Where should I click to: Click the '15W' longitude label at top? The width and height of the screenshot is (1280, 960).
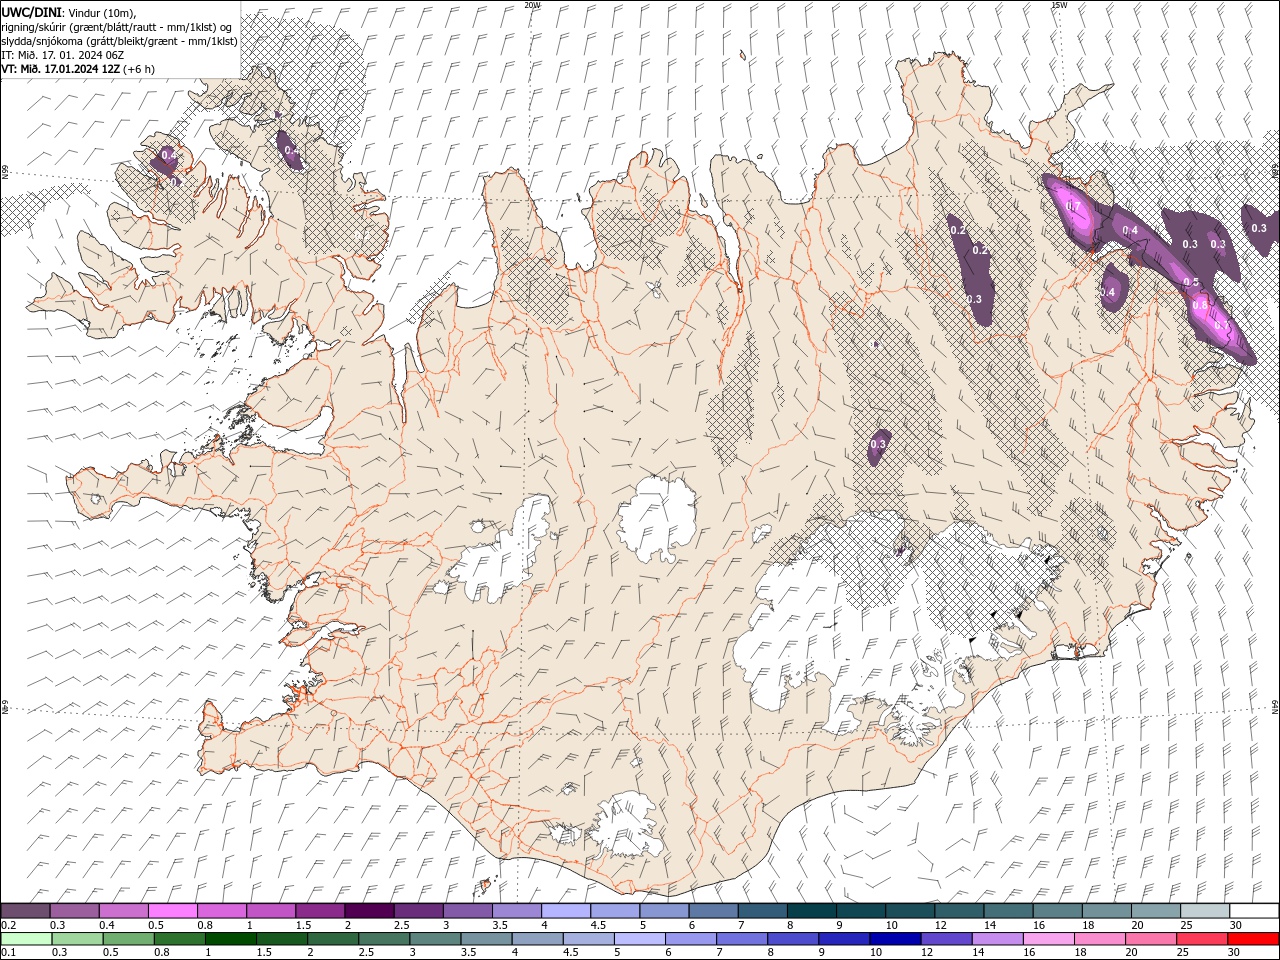point(1059,5)
